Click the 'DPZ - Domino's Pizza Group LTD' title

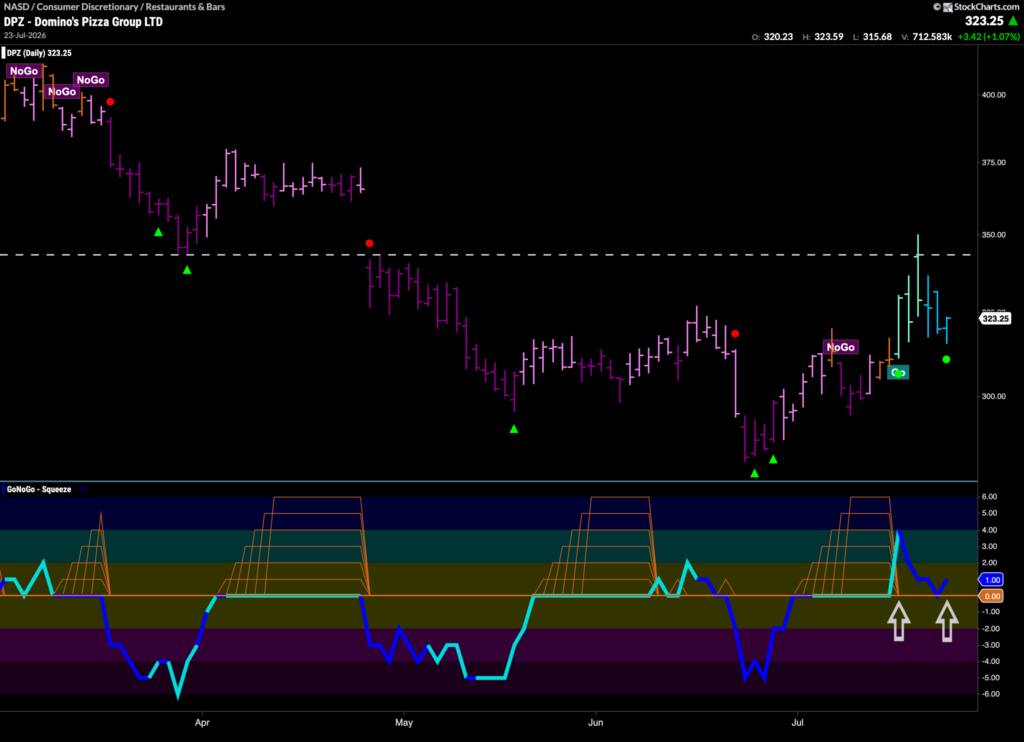coord(83,22)
